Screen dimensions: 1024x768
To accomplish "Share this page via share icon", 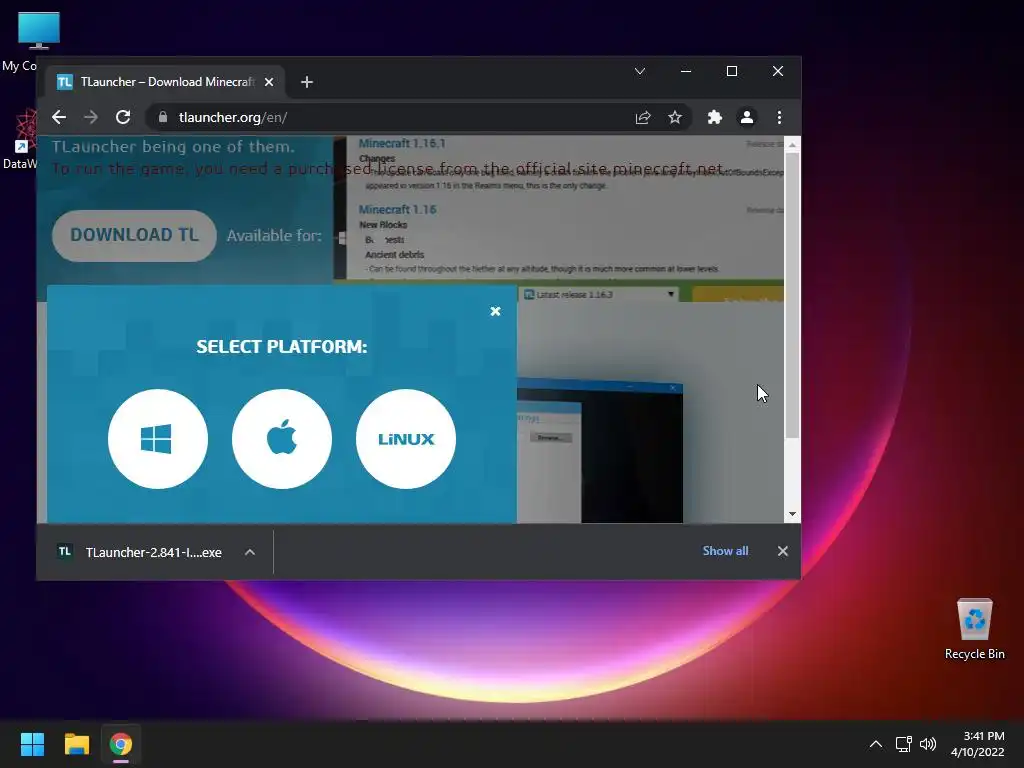I will [643, 118].
